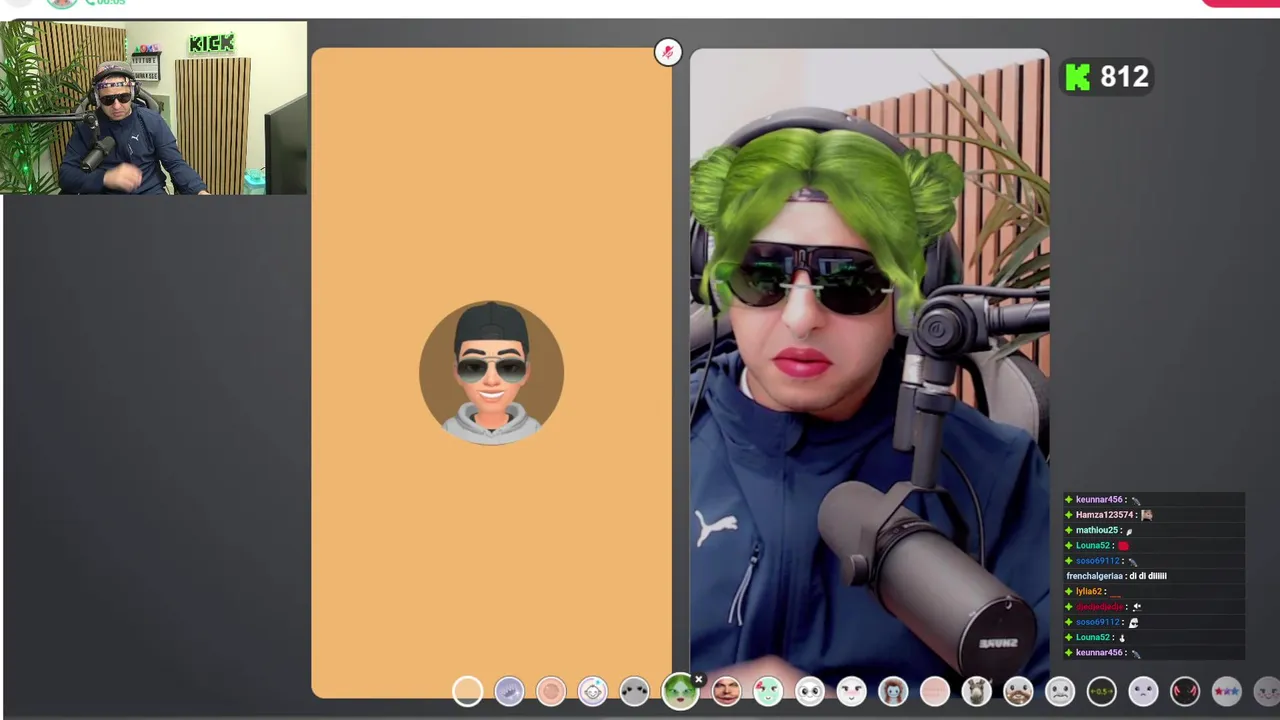Remove the active green hair filter
The width and height of the screenshot is (1280, 720).
[x=699, y=680]
